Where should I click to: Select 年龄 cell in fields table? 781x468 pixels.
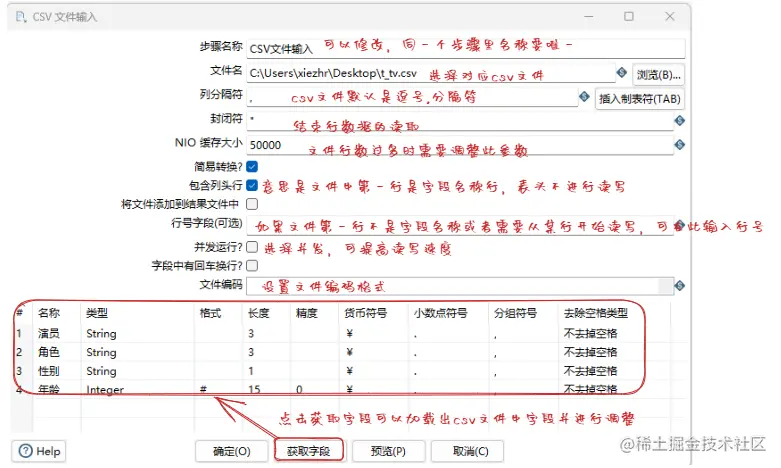point(49,389)
